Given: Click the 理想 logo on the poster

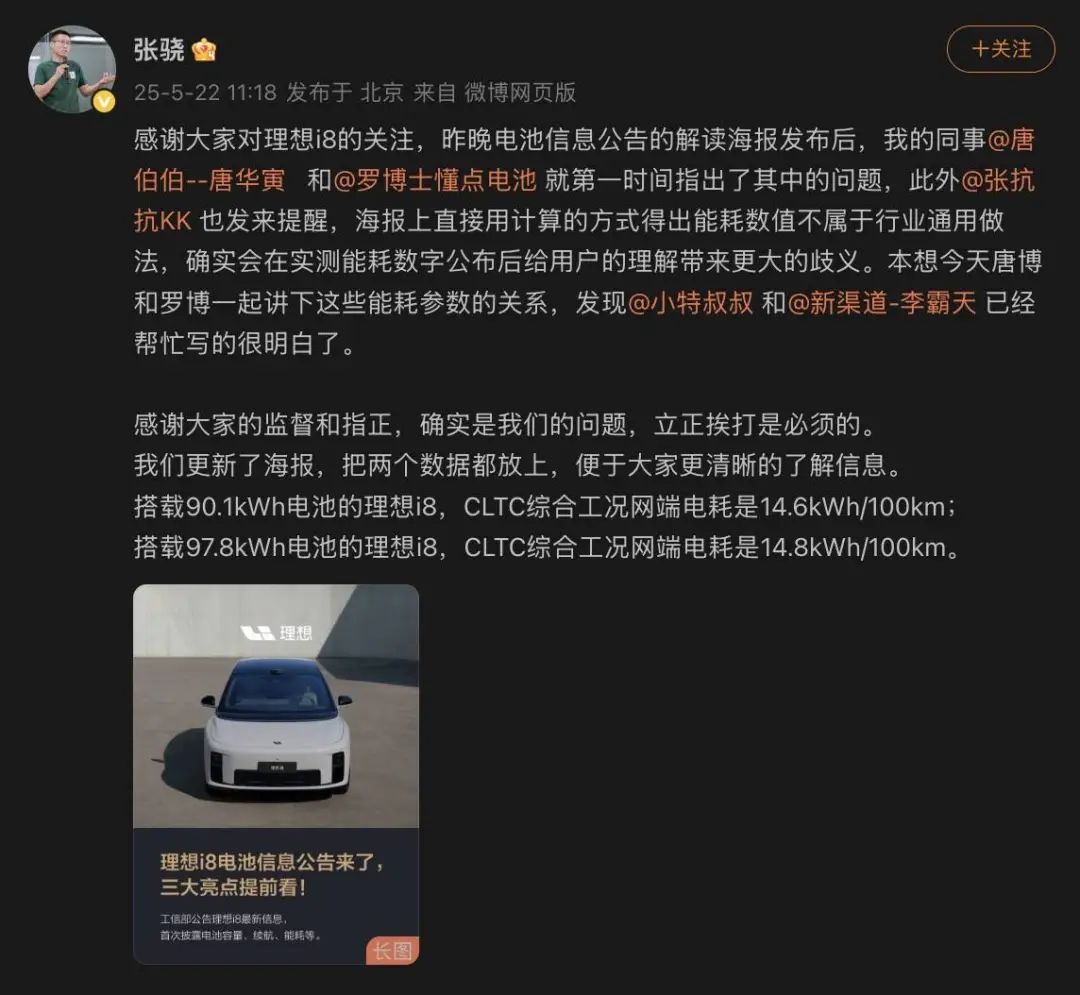Looking at the screenshot, I should [x=276, y=632].
